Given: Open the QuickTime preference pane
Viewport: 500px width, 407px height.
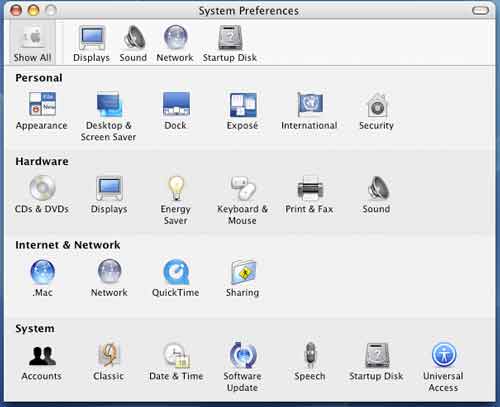Looking at the screenshot, I should [x=176, y=278].
